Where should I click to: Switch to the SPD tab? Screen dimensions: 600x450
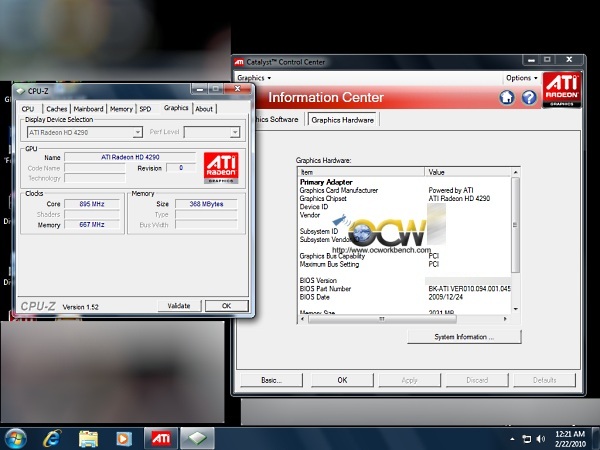(x=145, y=109)
